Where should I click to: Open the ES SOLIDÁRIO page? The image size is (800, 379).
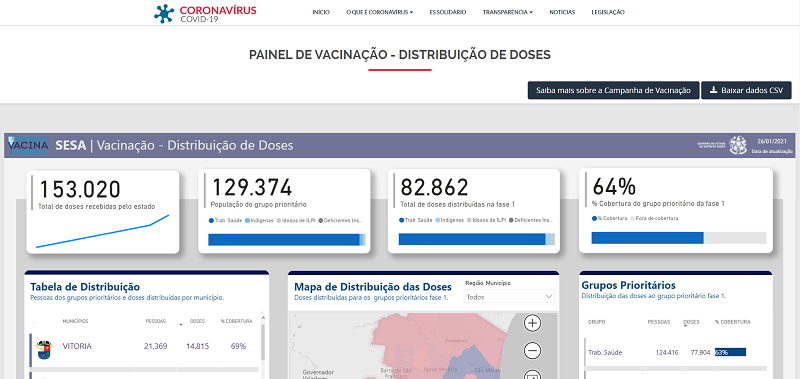point(448,12)
